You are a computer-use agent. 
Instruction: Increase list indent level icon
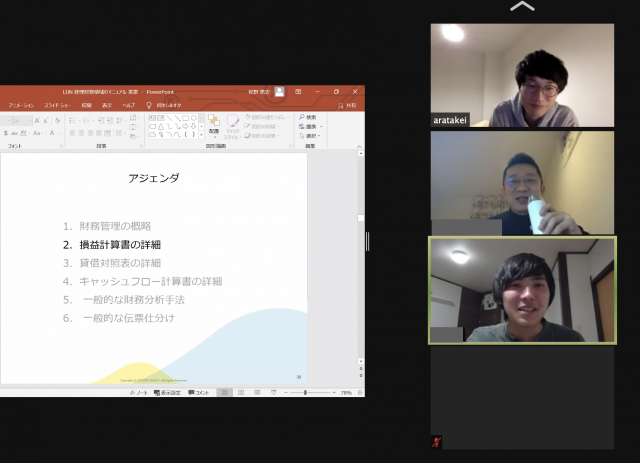[x=110, y=120]
